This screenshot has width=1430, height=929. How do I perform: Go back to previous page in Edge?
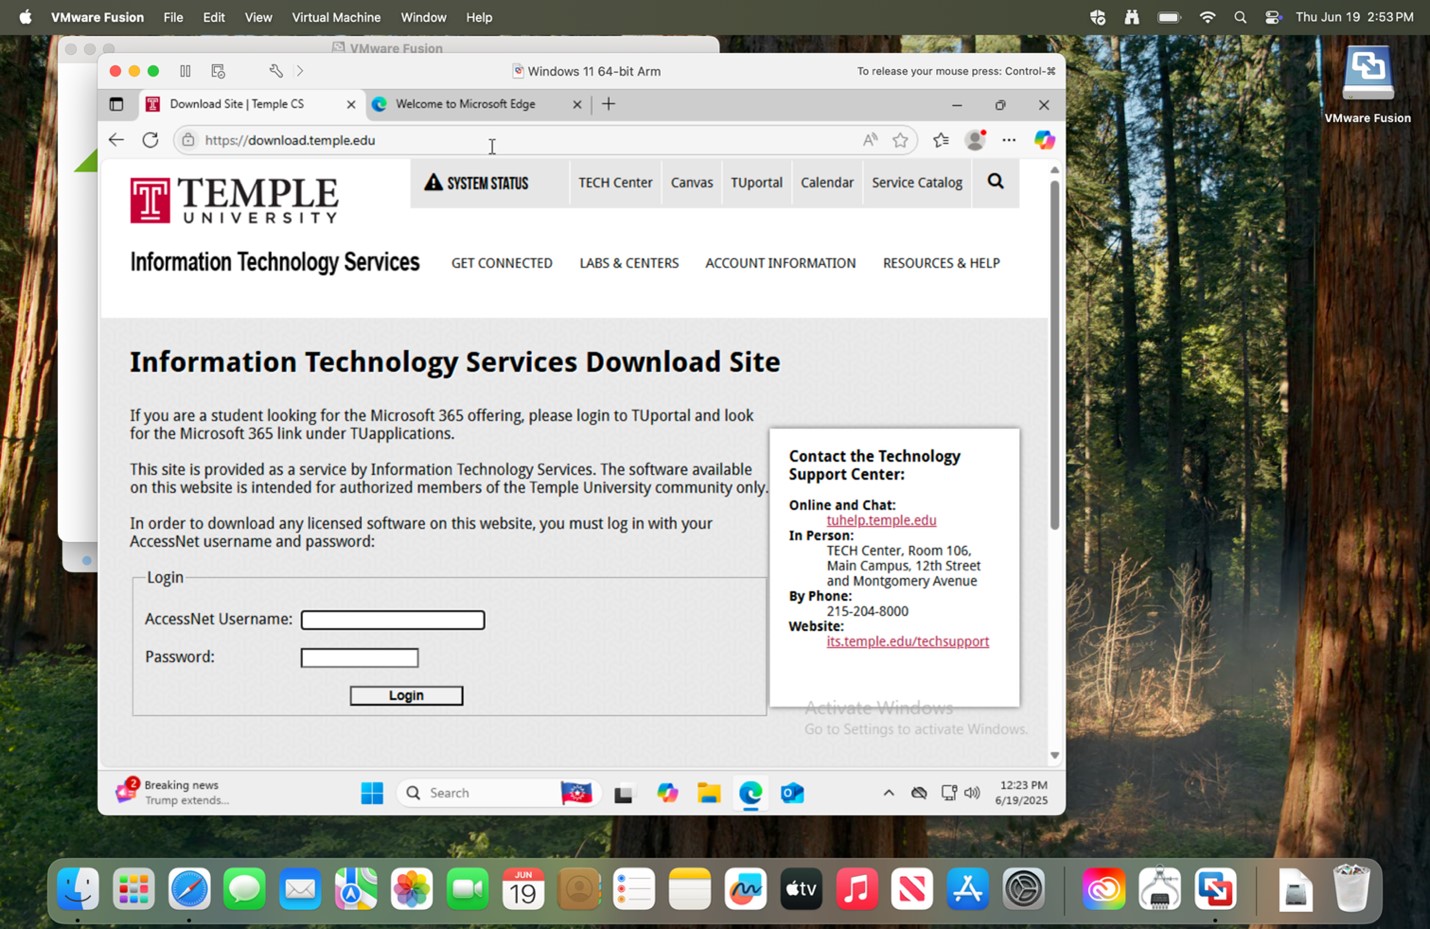[x=116, y=140]
